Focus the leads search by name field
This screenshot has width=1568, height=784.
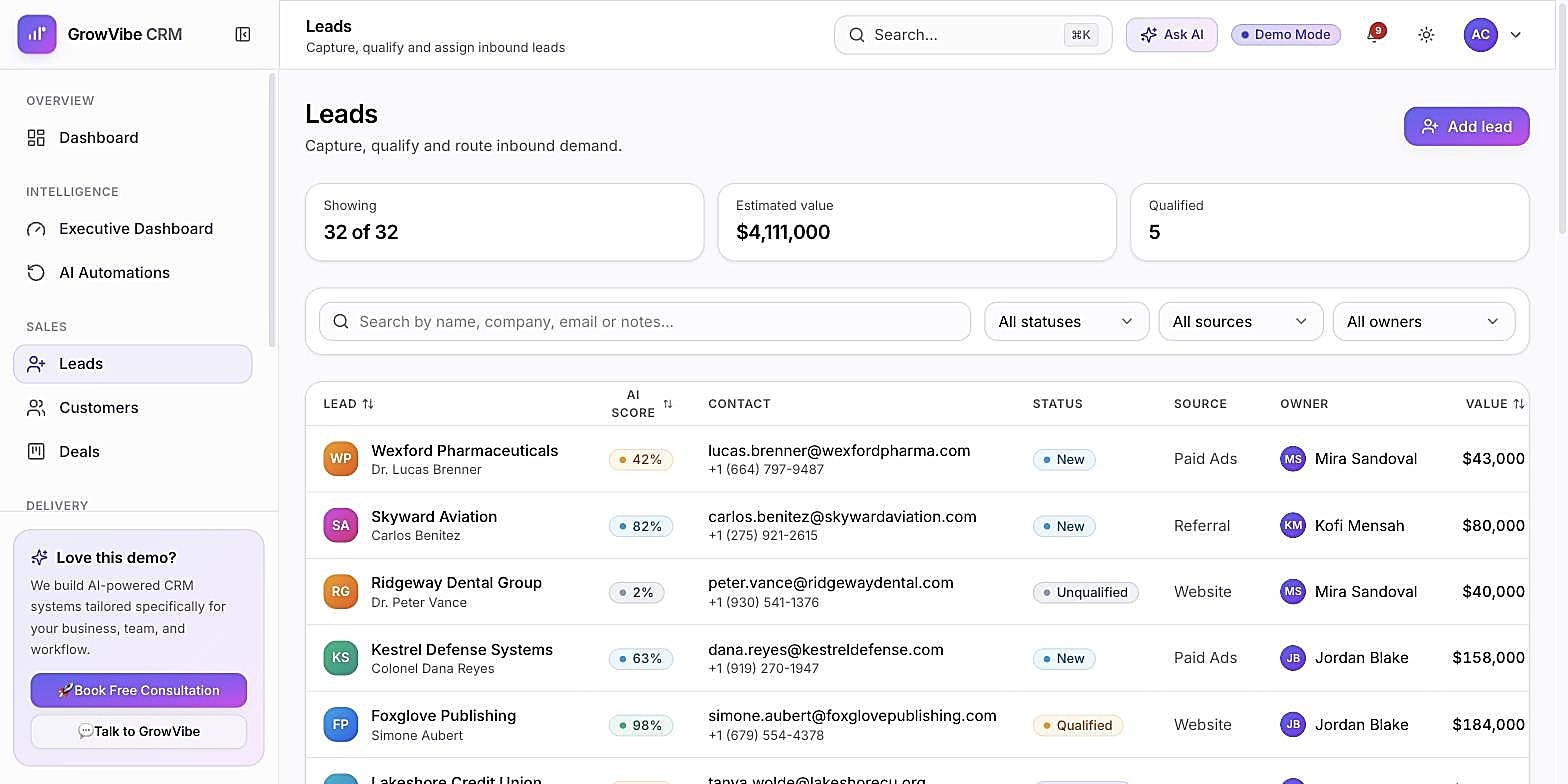click(645, 322)
